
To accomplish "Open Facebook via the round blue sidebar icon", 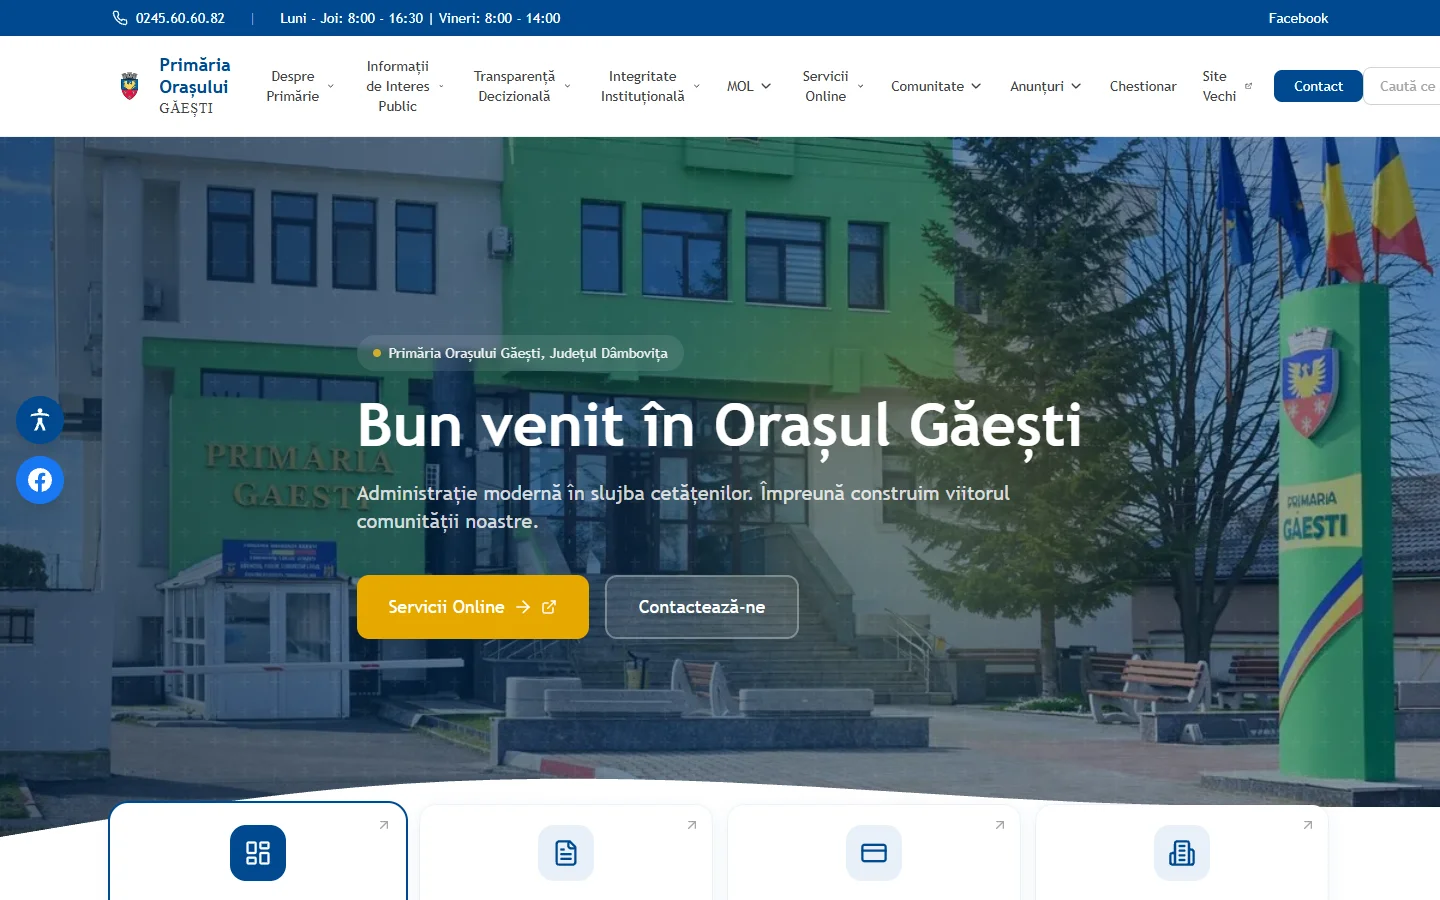I will tap(39, 480).
